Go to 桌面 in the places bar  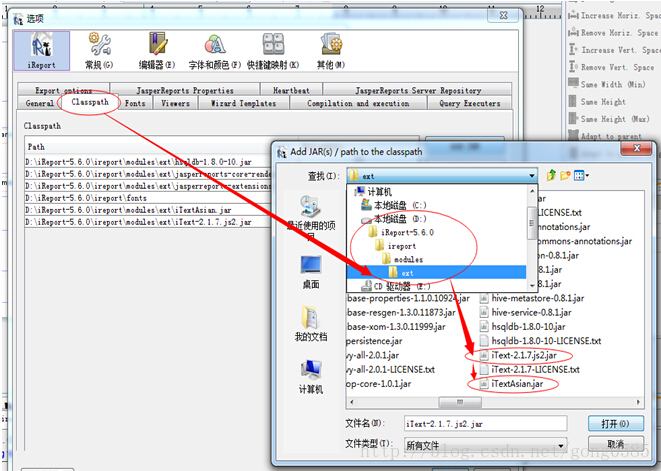[x=311, y=272]
